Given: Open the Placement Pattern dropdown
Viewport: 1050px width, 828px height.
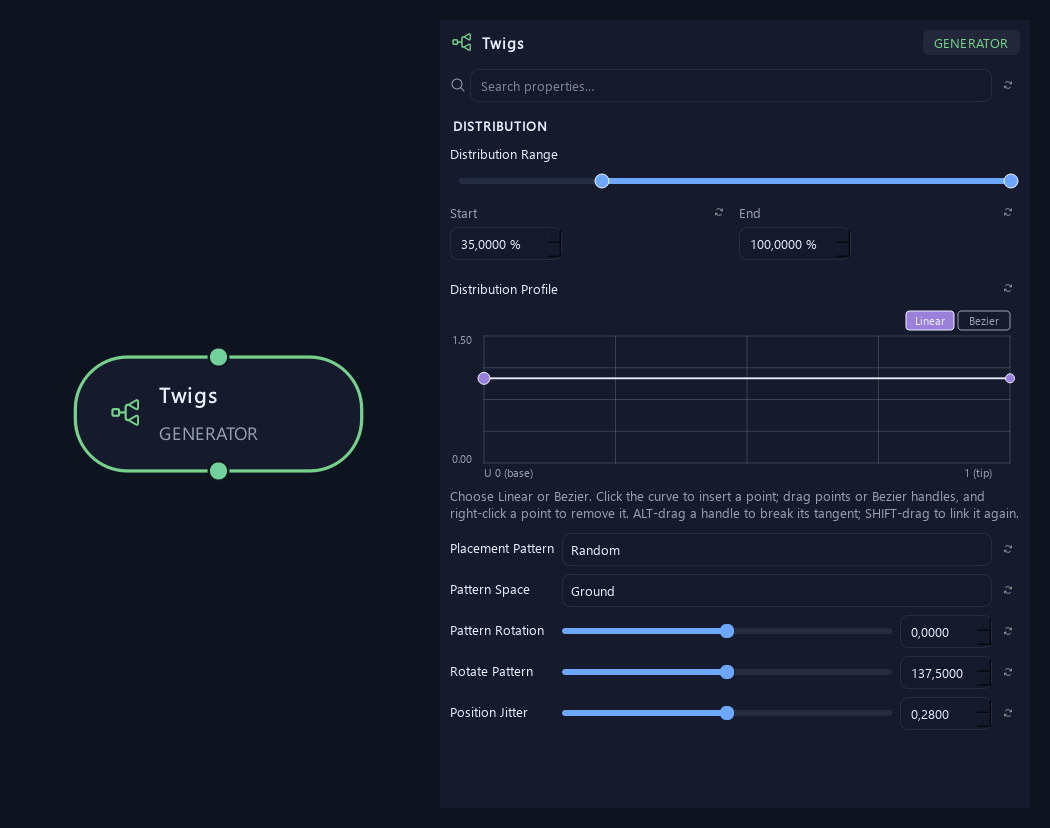Looking at the screenshot, I should pyautogui.click(x=777, y=550).
